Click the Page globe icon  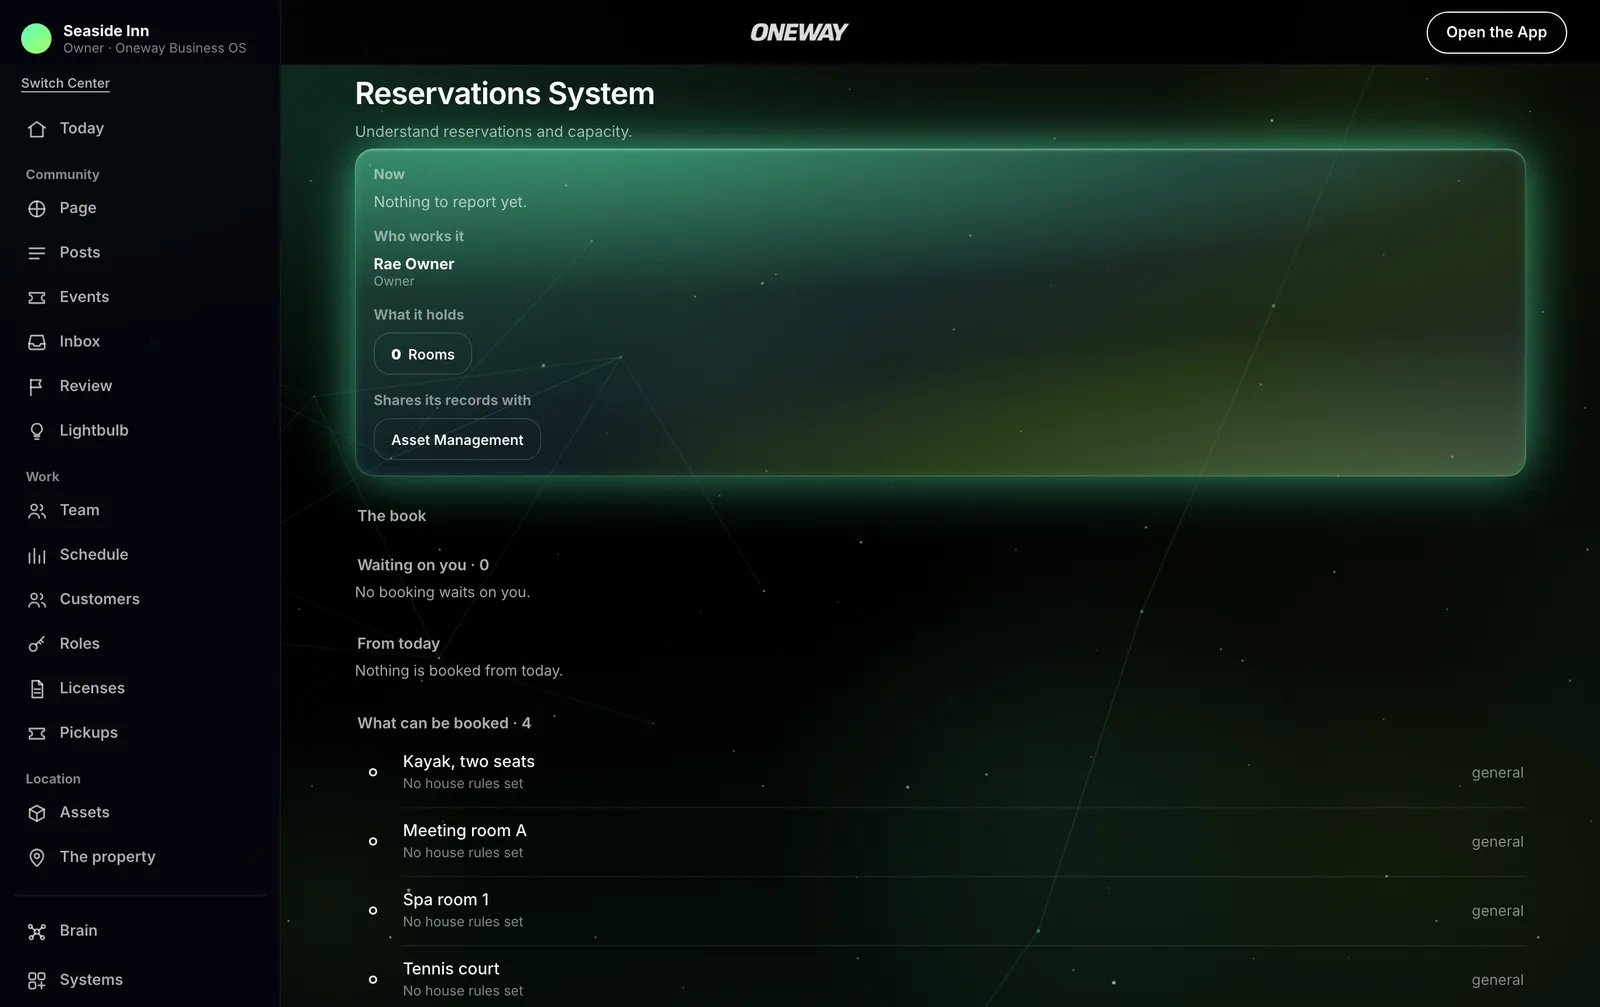(37, 209)
